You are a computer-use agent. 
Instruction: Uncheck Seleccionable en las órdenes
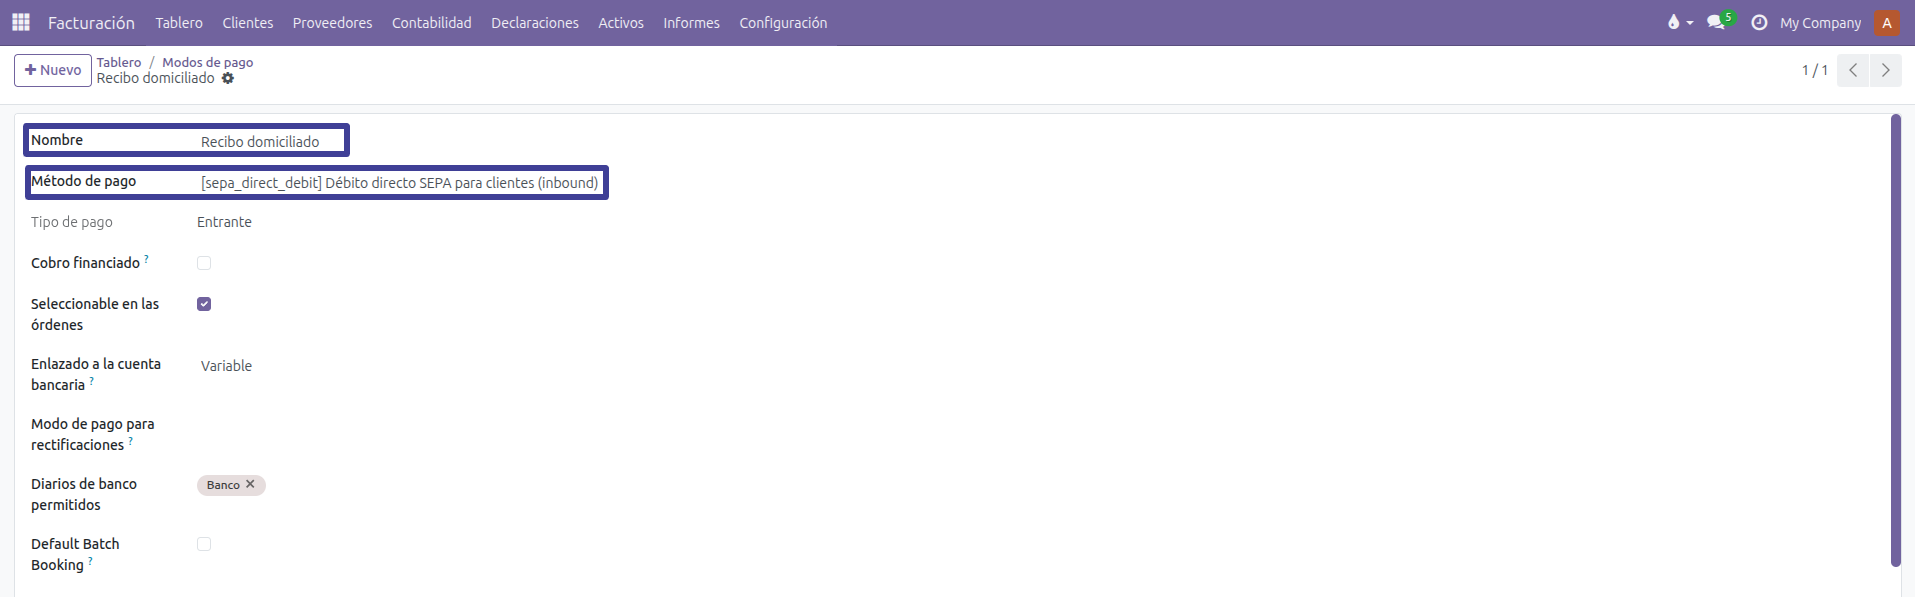point(204,304)
